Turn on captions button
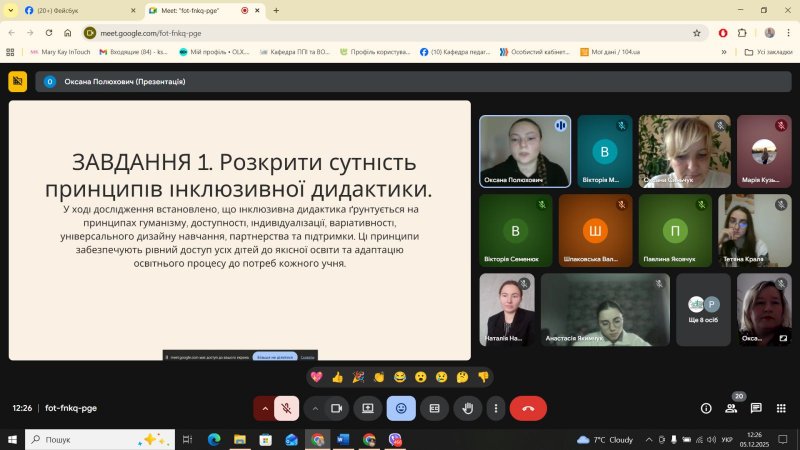Viewport: 800px width, 450px height. [434, 408]
